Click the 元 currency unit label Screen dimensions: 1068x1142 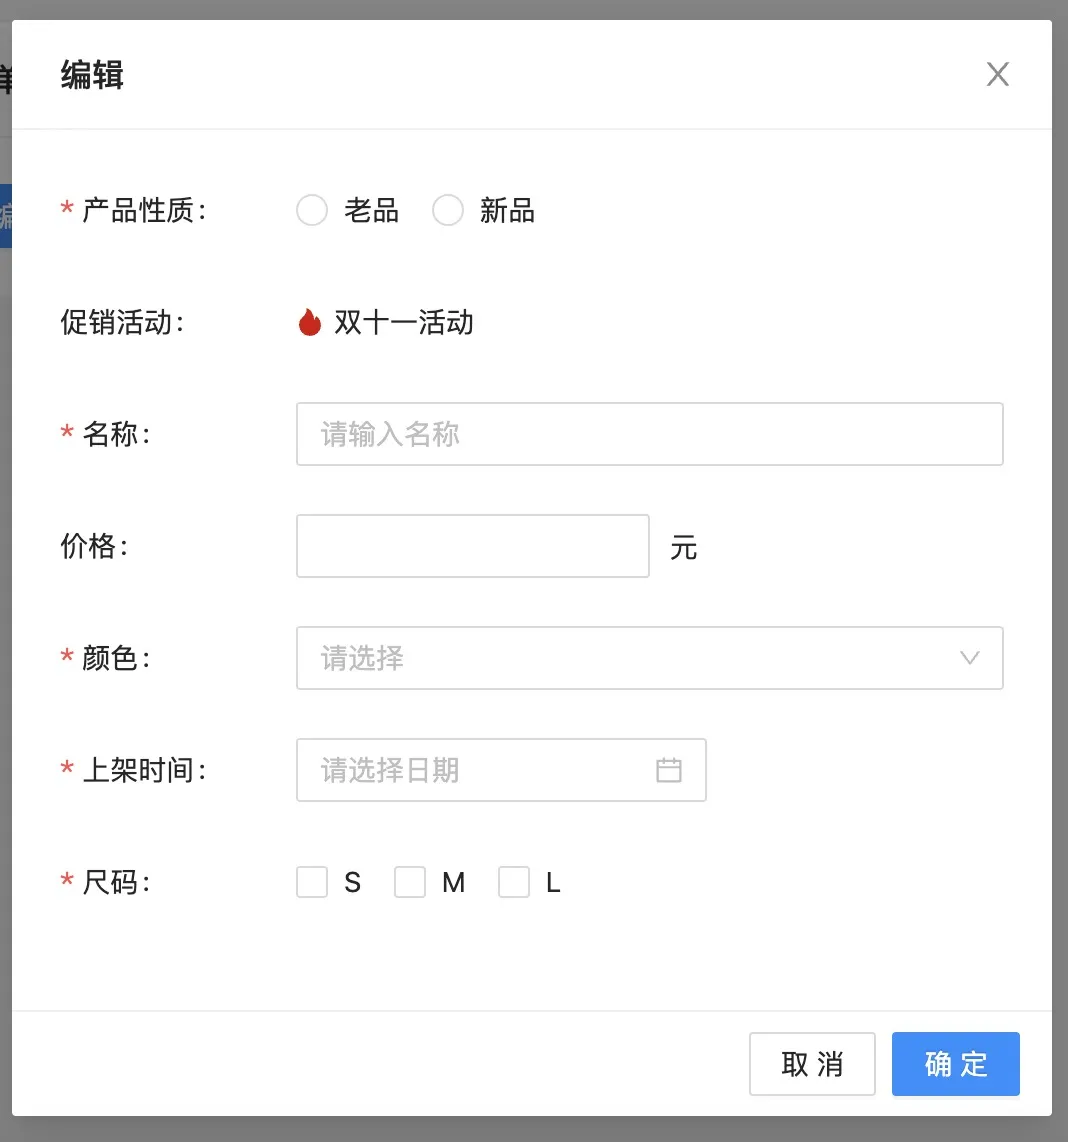684,547
